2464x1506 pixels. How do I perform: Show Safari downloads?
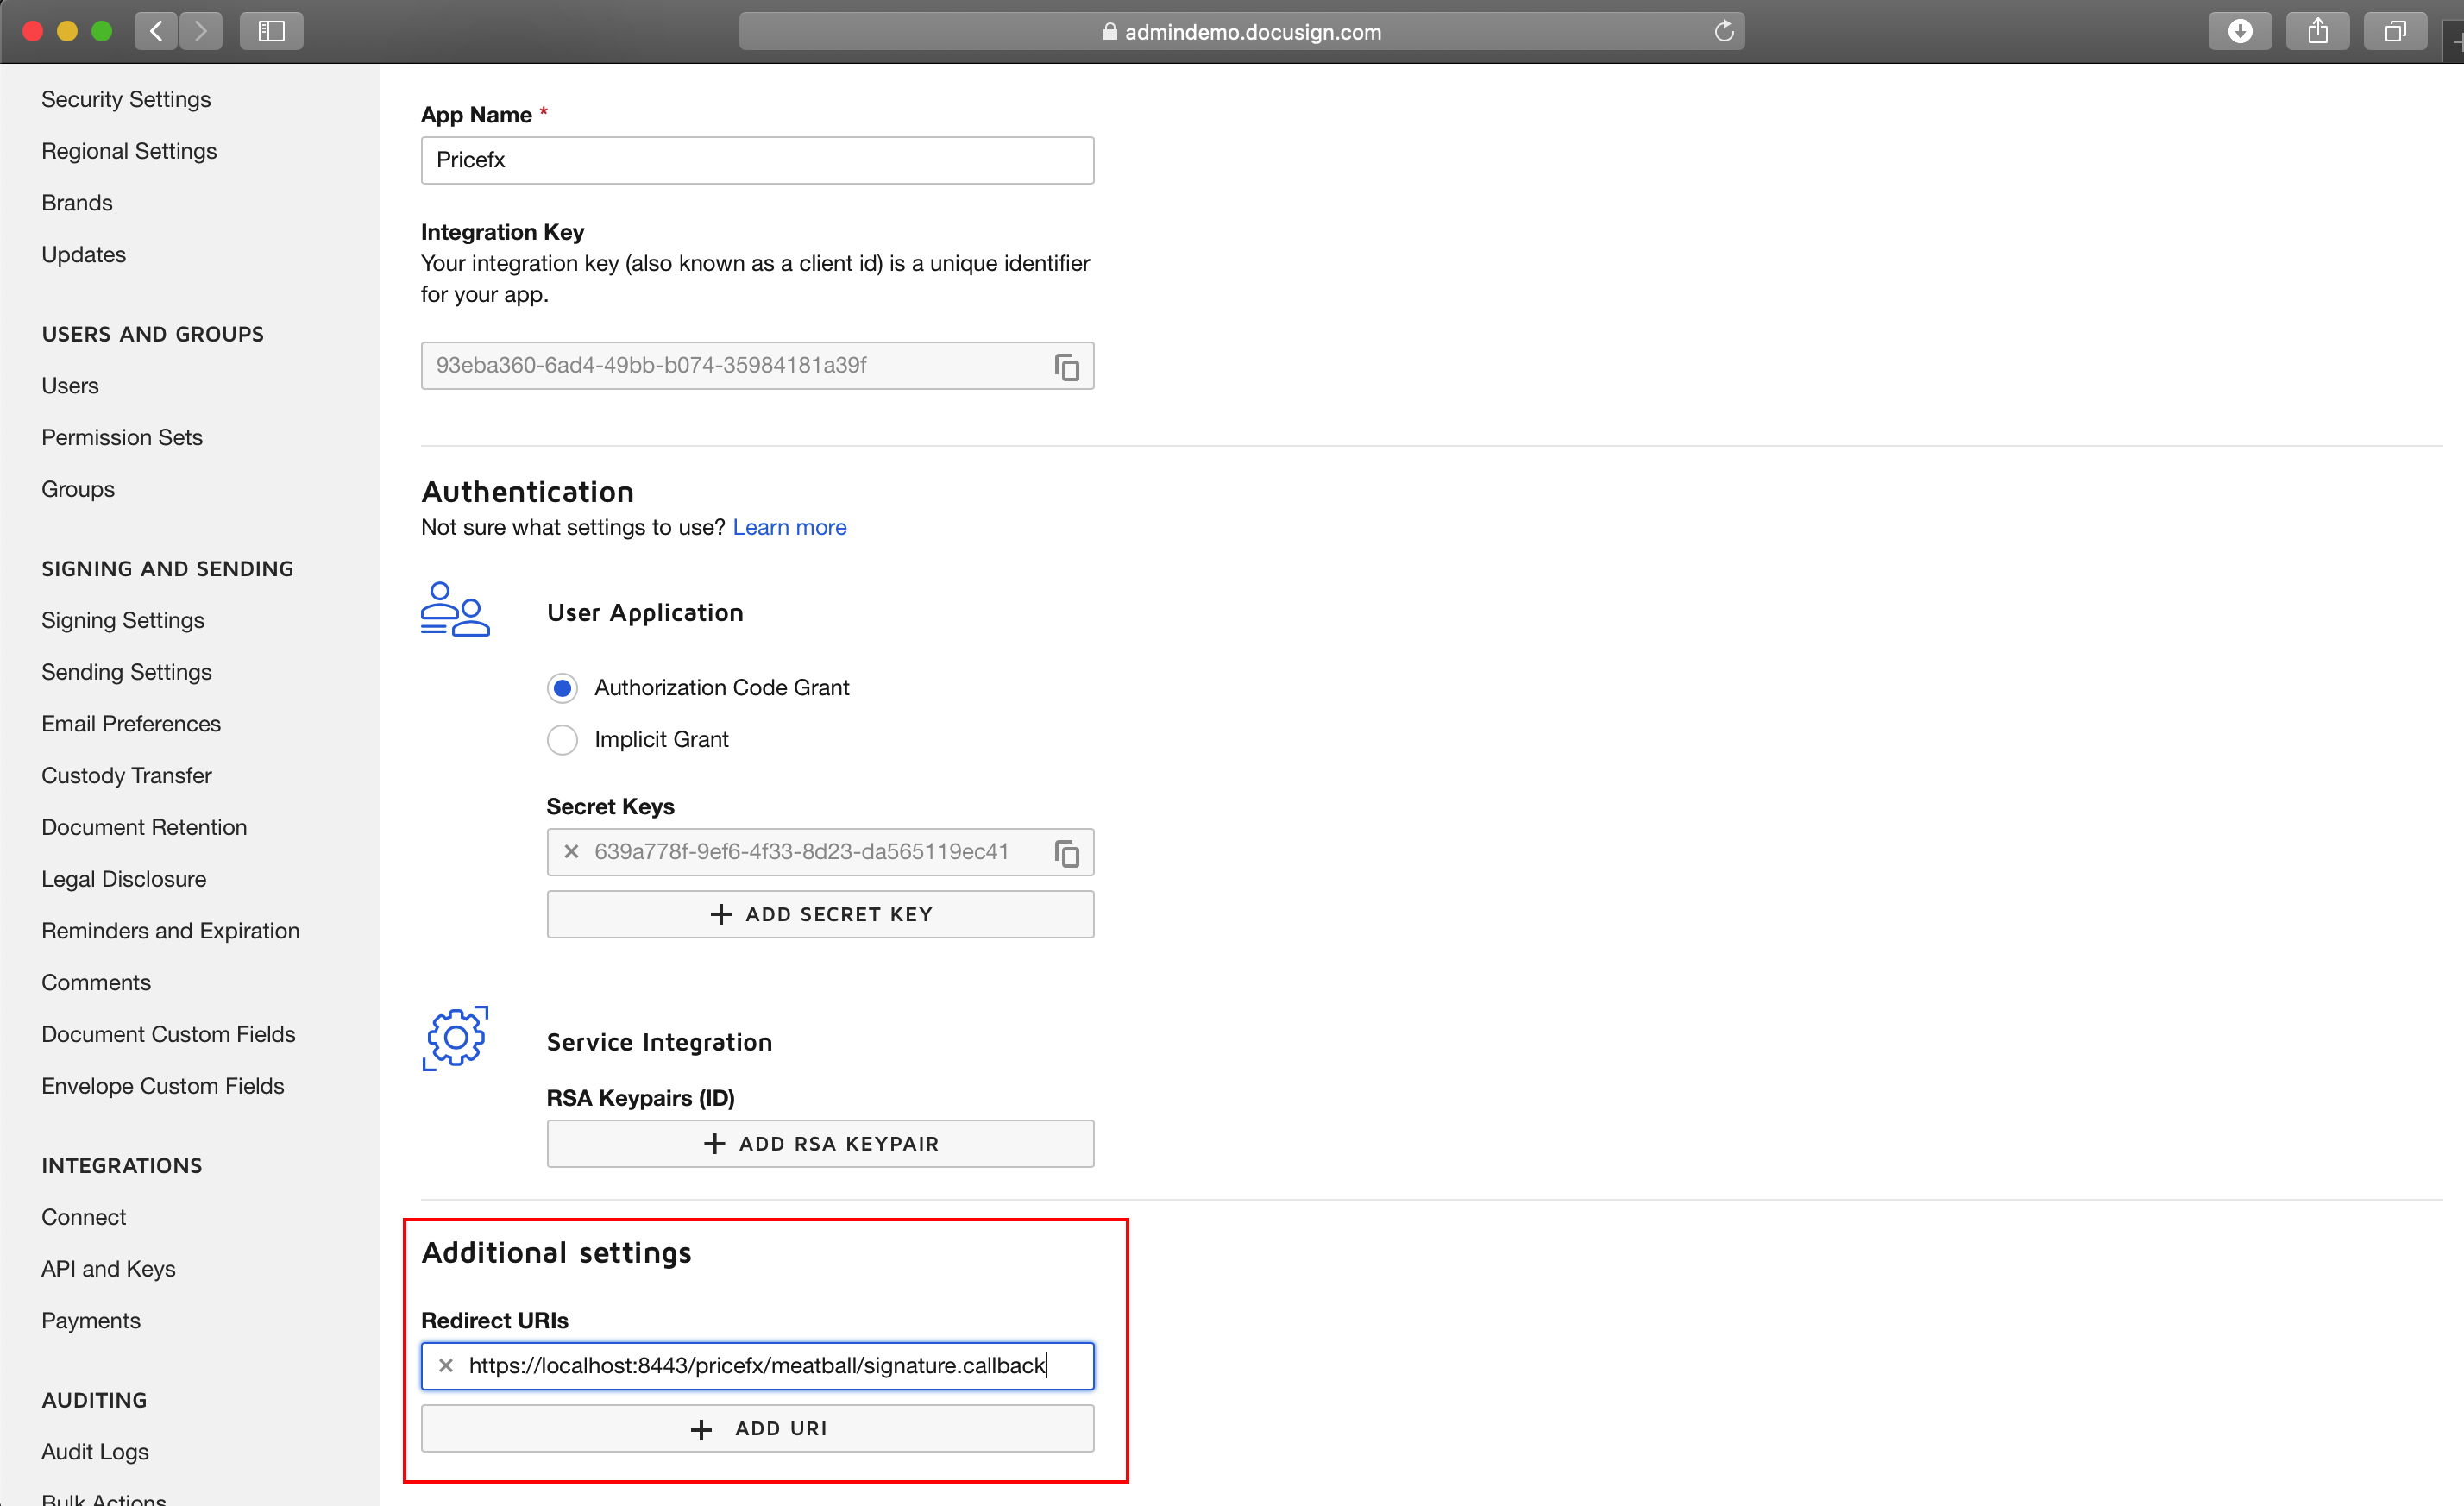tap(2240, 32)
